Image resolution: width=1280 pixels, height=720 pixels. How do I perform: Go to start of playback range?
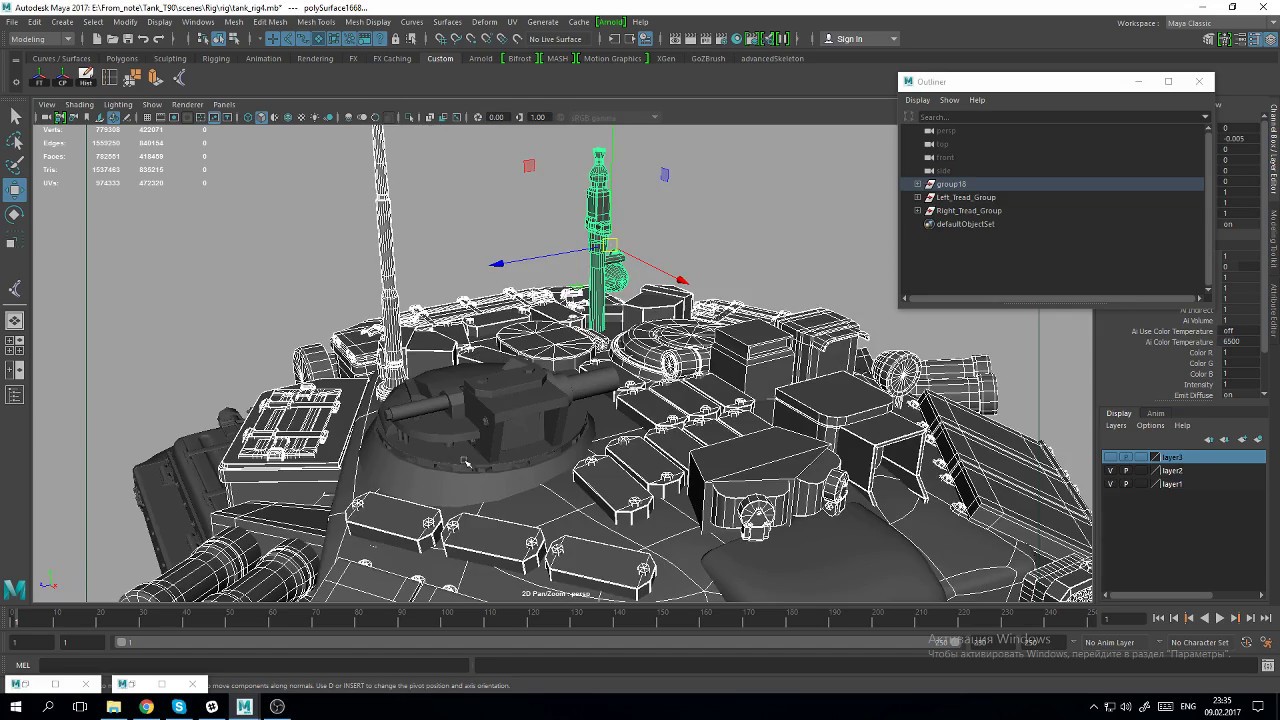[x=1158, y=618]
